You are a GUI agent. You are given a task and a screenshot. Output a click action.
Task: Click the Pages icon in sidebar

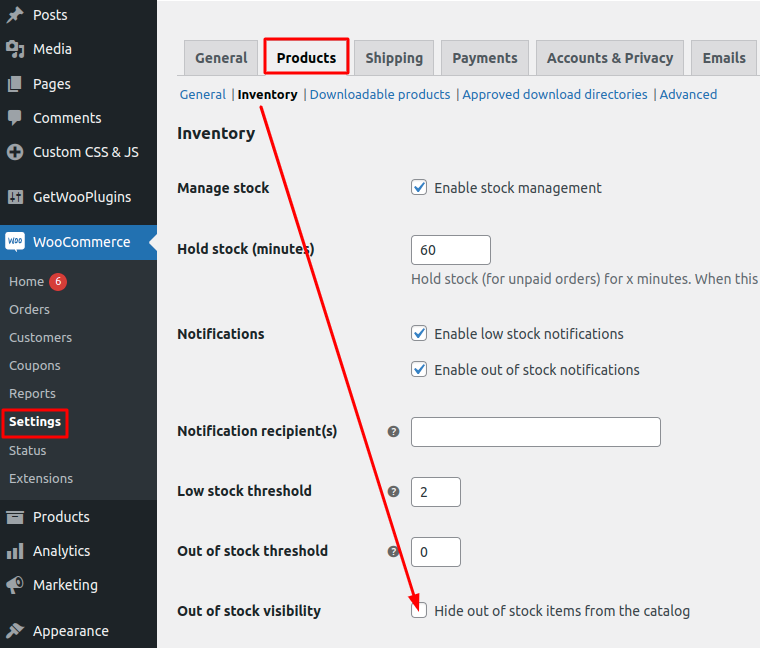[15, 84]
